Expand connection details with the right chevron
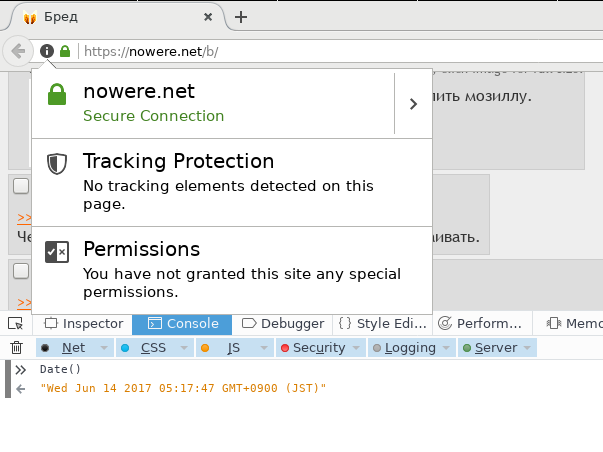The image size is (603, 452). [x=413, y=104]
